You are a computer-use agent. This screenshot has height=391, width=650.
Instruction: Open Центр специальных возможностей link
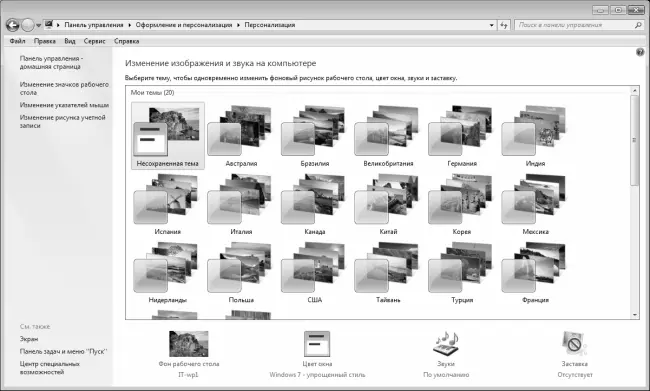[49, 368]
